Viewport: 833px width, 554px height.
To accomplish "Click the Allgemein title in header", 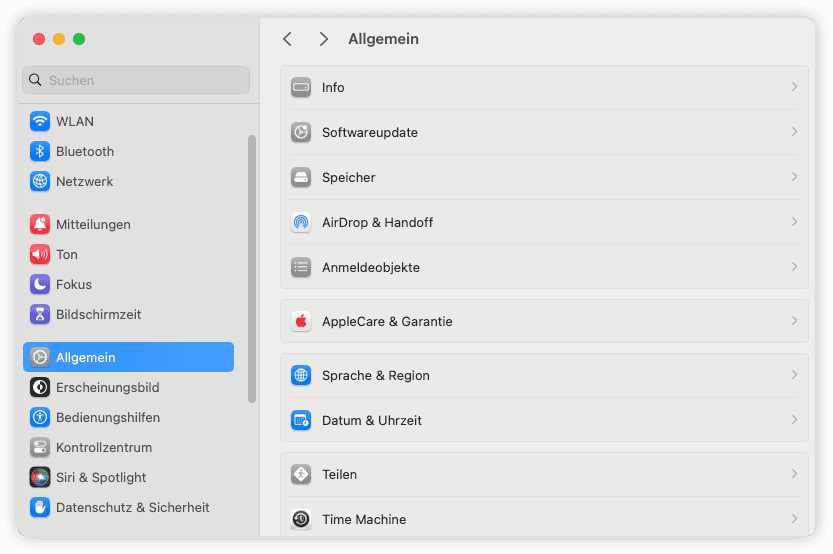I will pyautogui.click(x=383, y=39).
